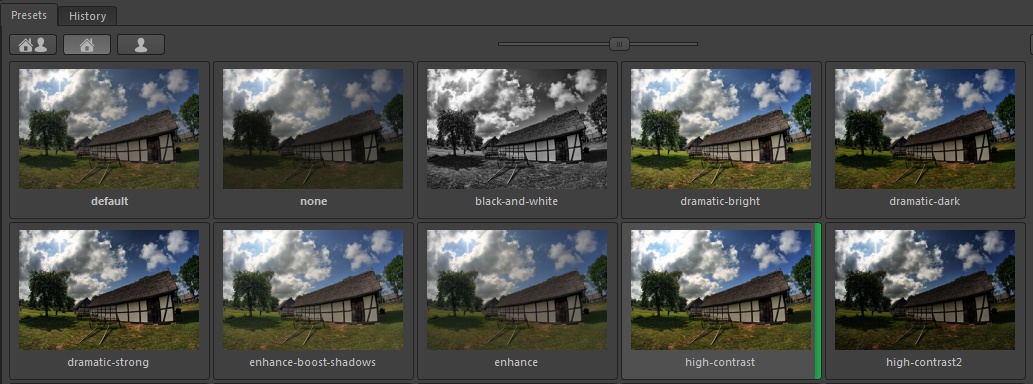Screen dimensions: 1033x384
Task: Select the Presets tab
Action: click(29, 14)
